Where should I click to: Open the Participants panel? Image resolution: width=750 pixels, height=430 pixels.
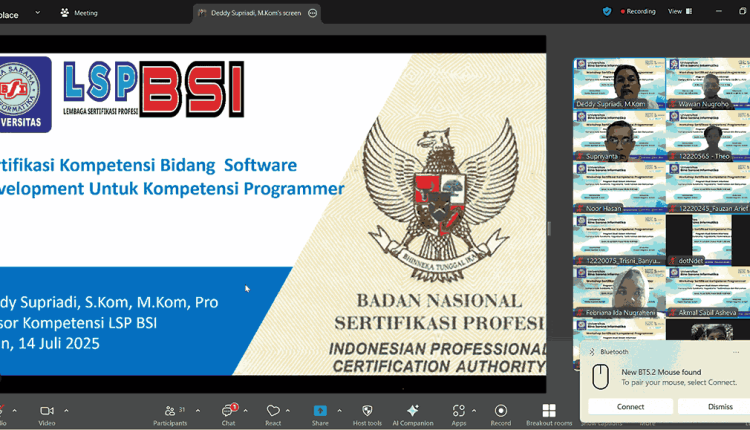[x=170, y=415]
